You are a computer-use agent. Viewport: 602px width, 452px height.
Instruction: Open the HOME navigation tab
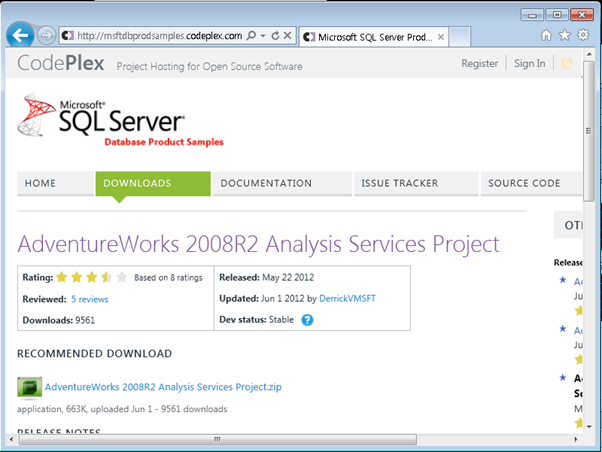(x=55, y=183)
